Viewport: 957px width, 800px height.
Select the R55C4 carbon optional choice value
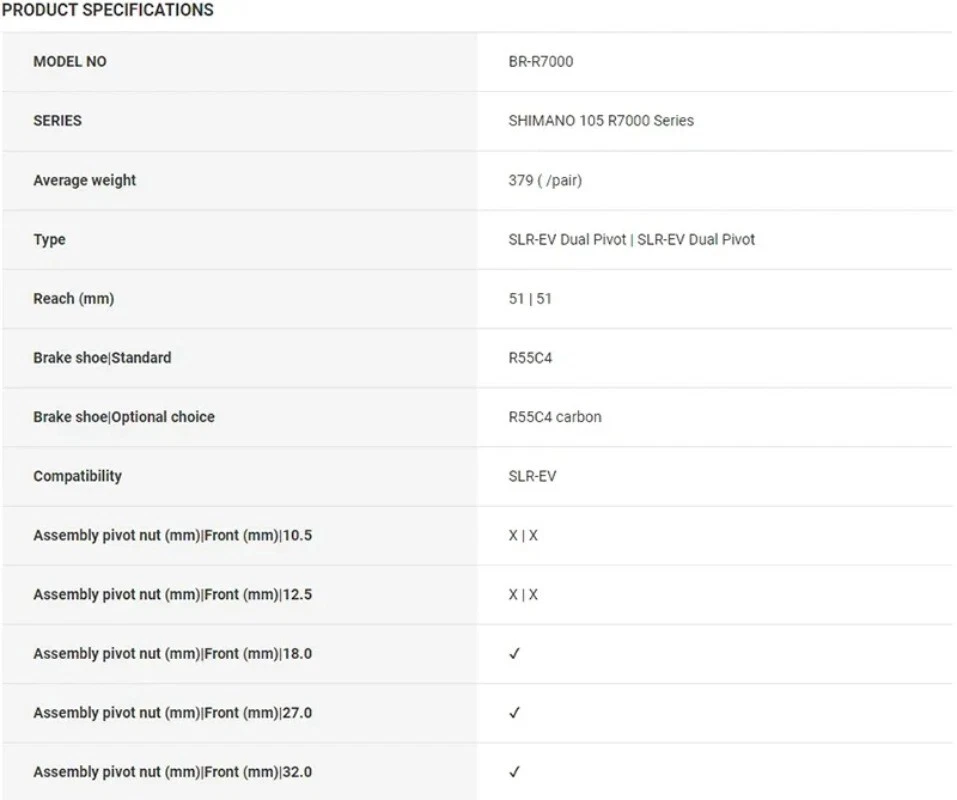pos(555,416)
